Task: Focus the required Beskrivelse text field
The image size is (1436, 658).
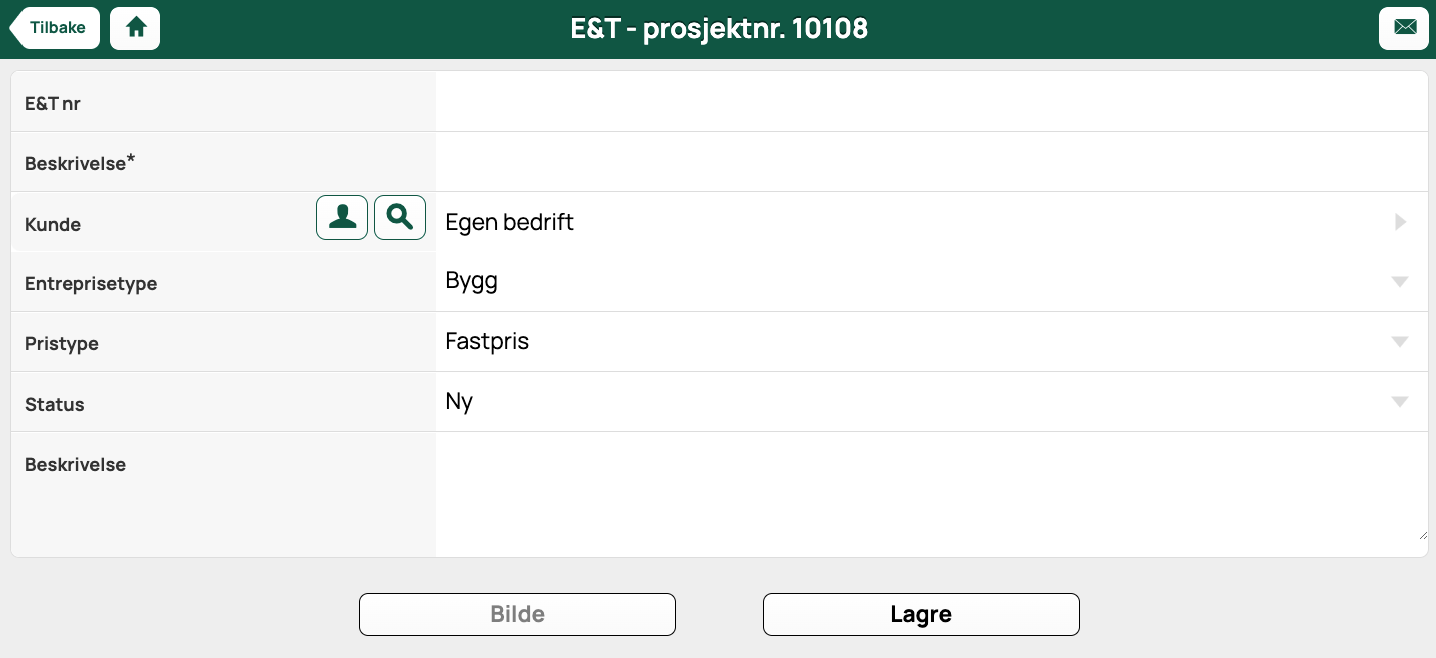Action: point(932,162)
